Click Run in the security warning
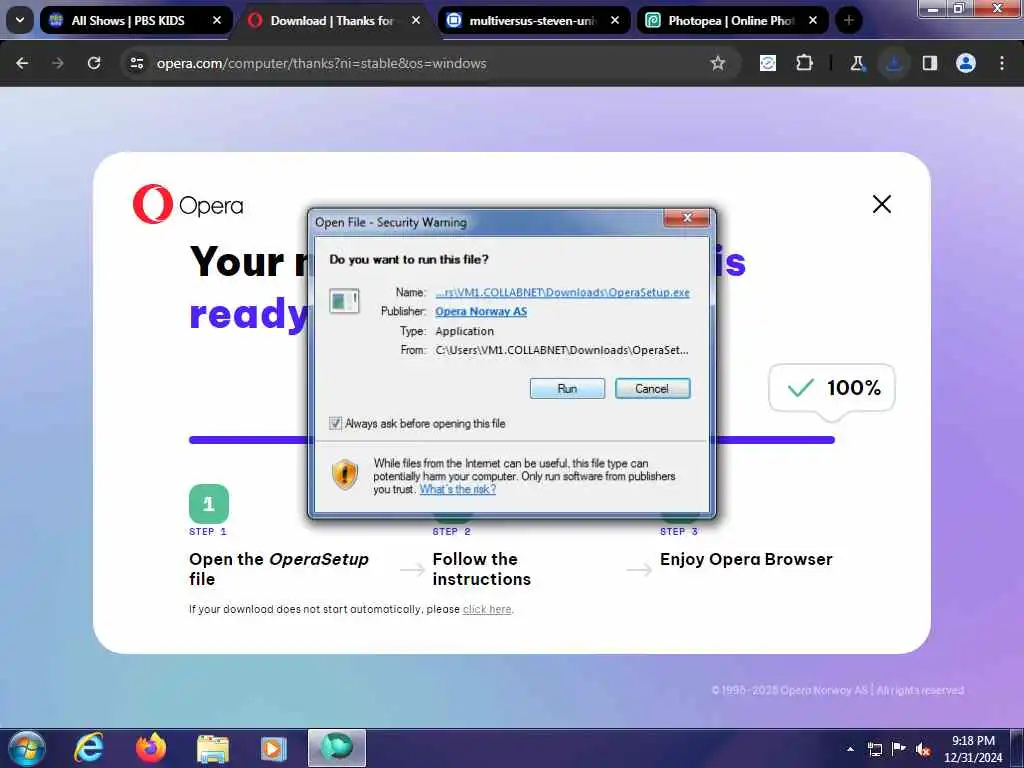This screenshot has height=768, width=1024. click(x=567, y=389)
